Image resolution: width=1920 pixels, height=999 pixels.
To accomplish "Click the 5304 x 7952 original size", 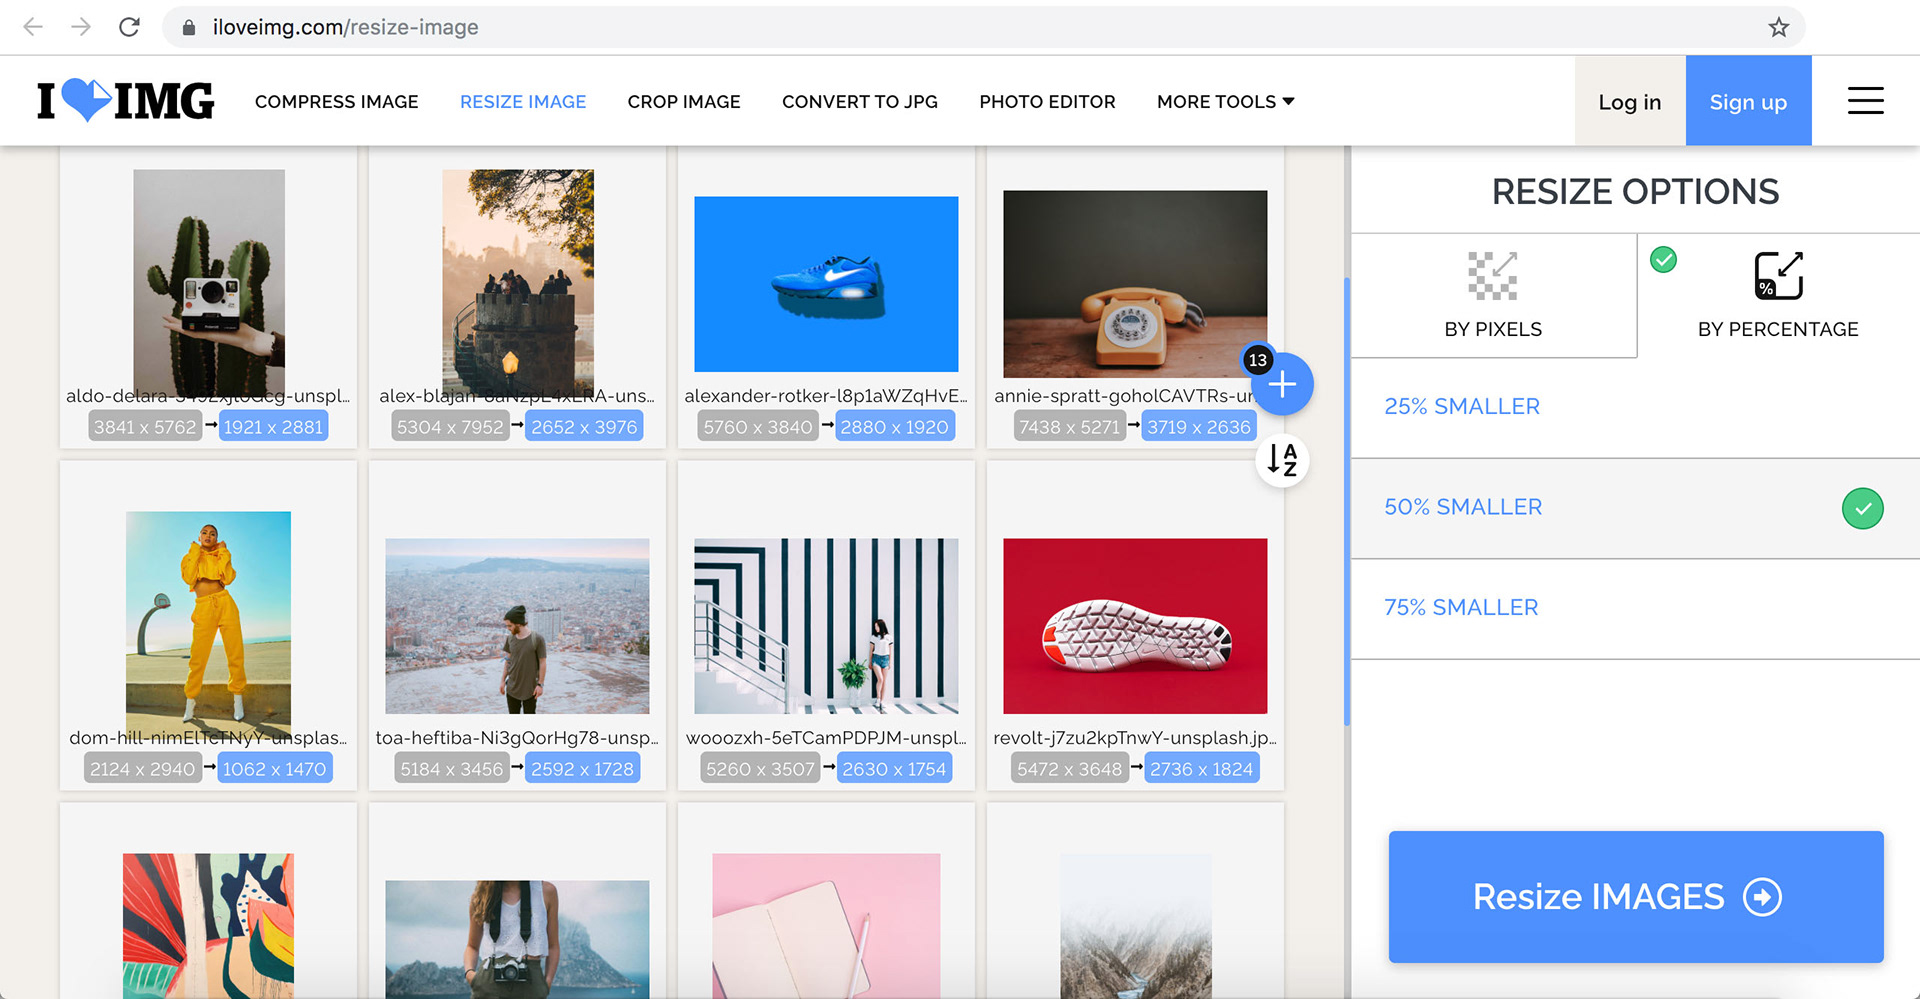I will point(450,427).
